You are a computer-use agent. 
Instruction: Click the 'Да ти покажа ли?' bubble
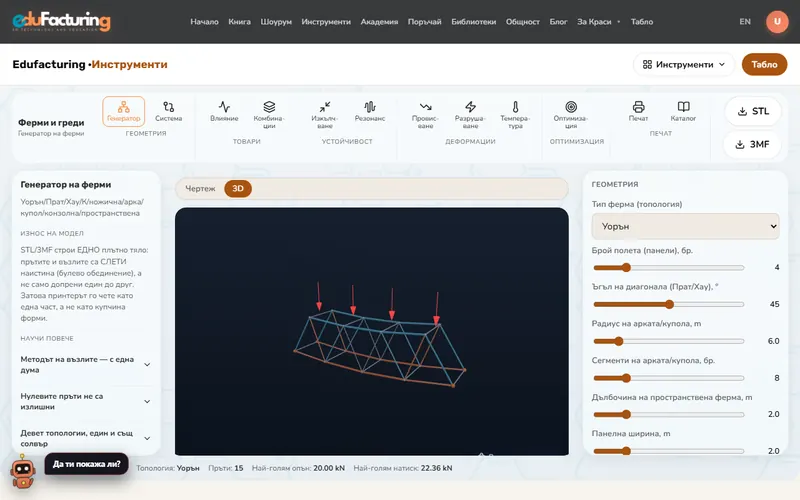click(x=87, y=464)
